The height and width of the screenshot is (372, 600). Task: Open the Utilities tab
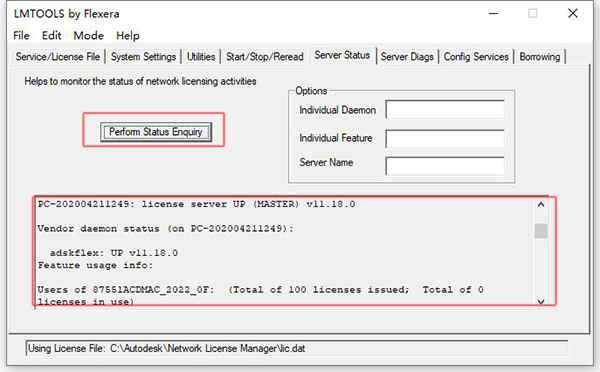(x=201, y=57)
